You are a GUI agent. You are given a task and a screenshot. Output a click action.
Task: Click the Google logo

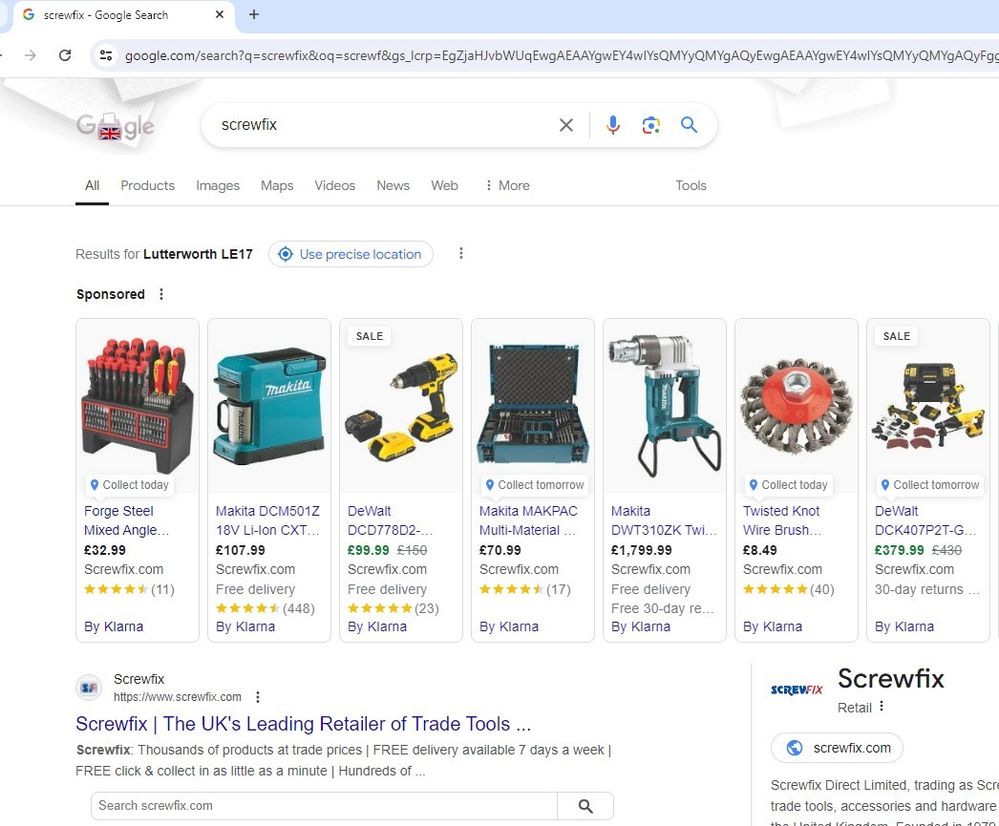tap(115, 126)
